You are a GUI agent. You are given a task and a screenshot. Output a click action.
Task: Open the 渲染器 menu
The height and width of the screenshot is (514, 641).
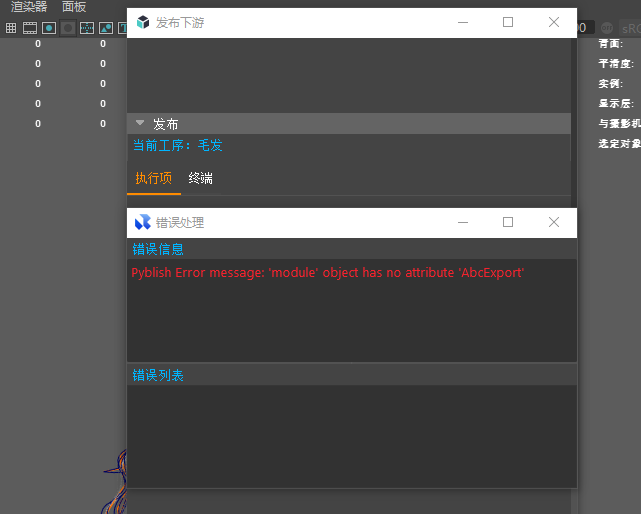(29, 7)
